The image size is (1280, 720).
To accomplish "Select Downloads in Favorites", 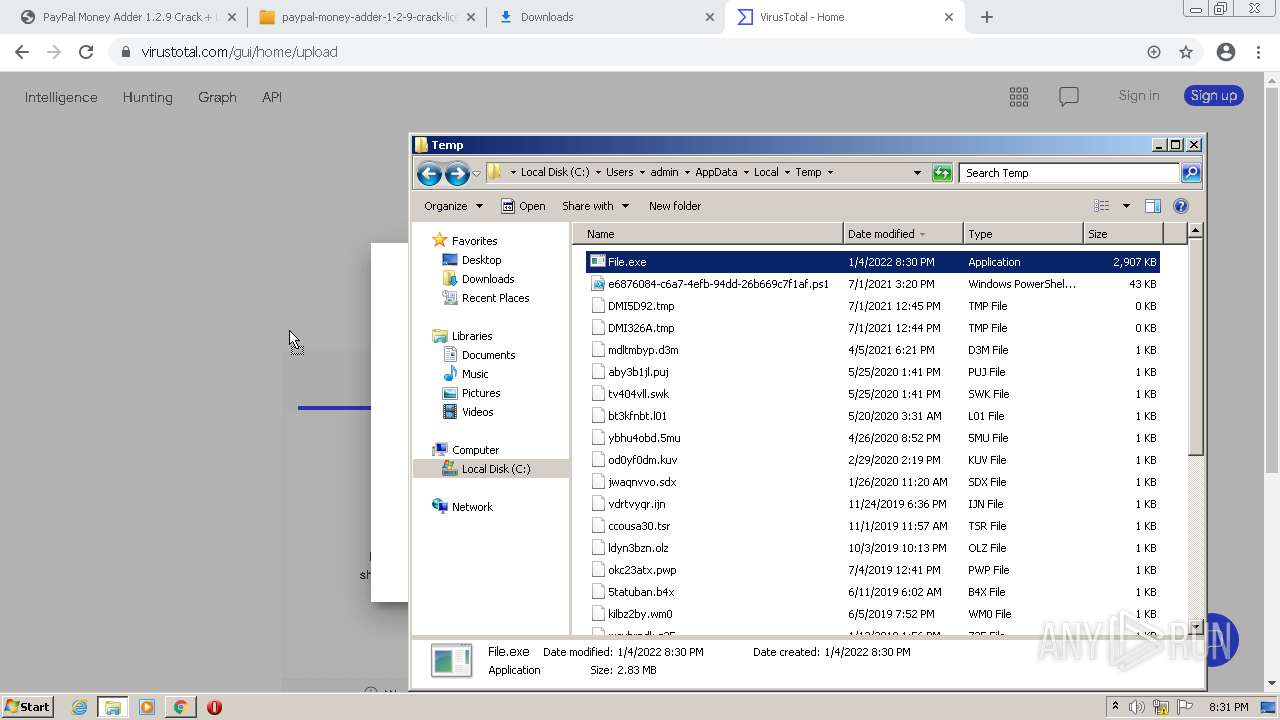I will 487,279.
